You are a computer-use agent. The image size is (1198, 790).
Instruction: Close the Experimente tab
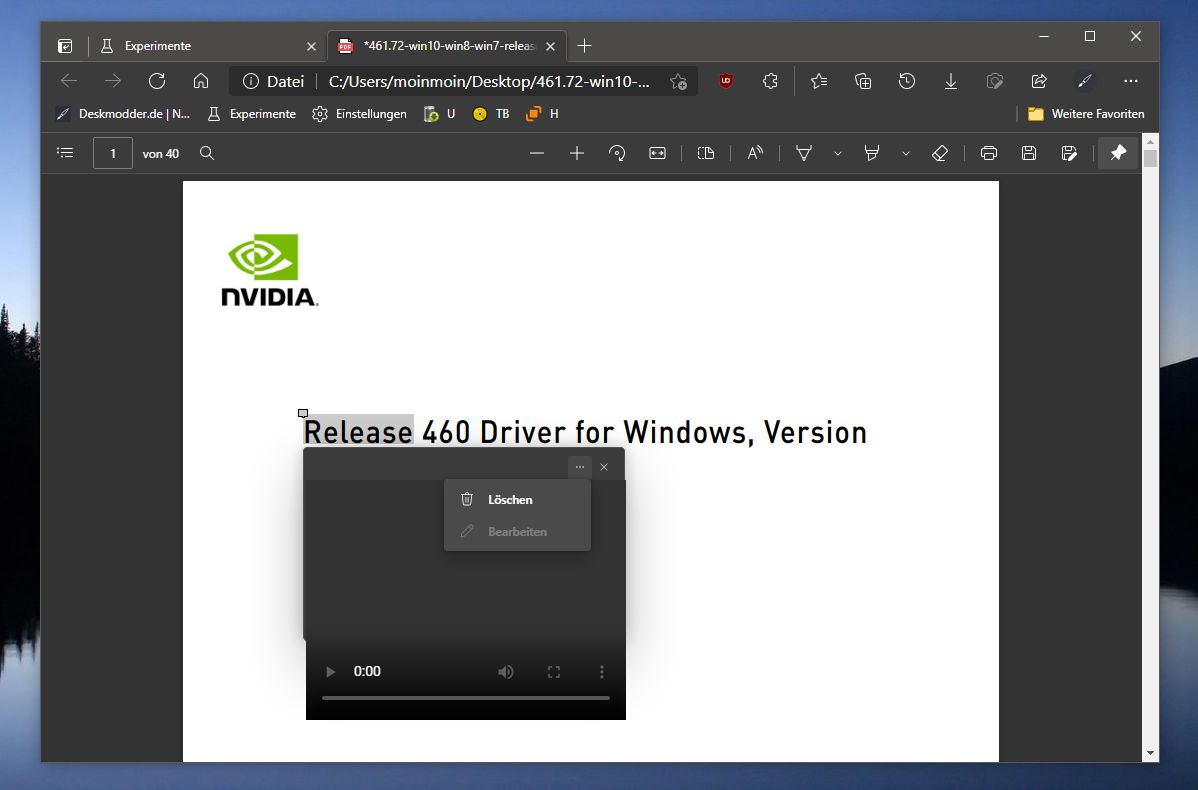pos(311,47)
